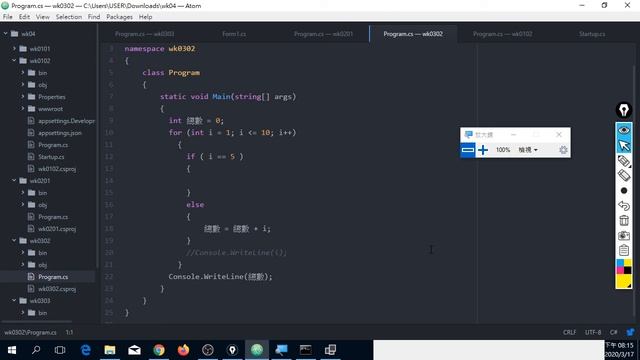Choose the black dot pen size

tap(624, 191)
